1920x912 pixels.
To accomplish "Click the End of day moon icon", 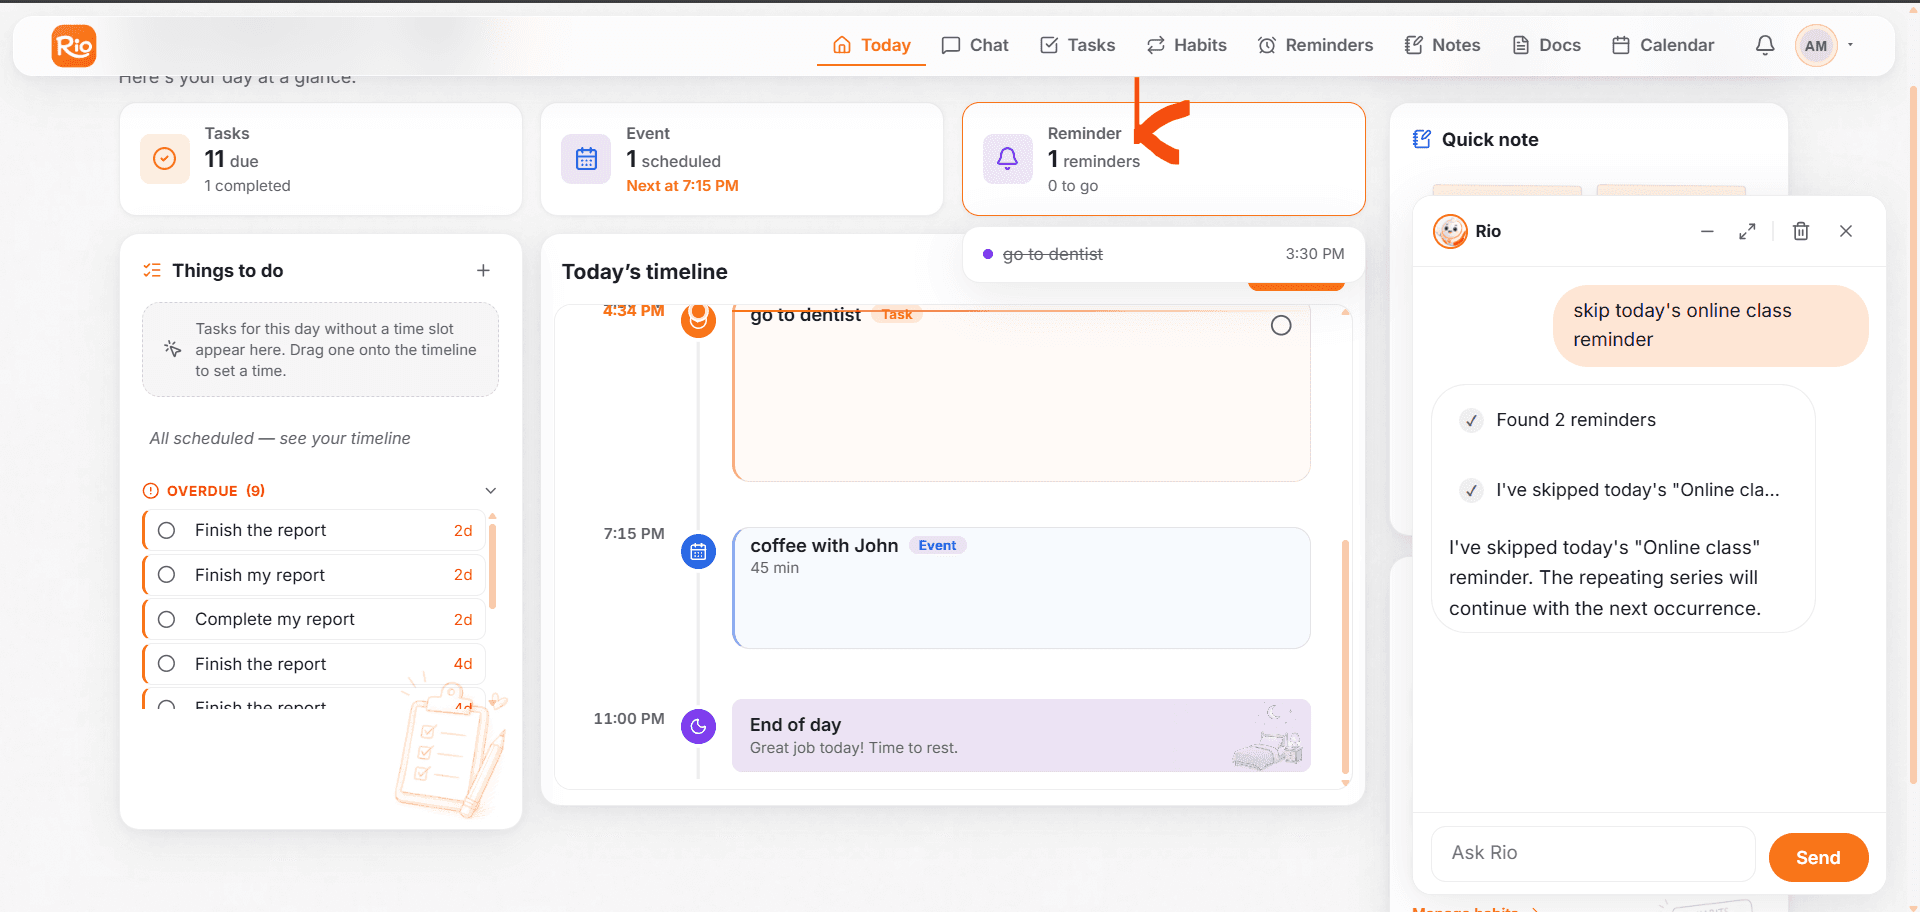I will click(698, 726).
